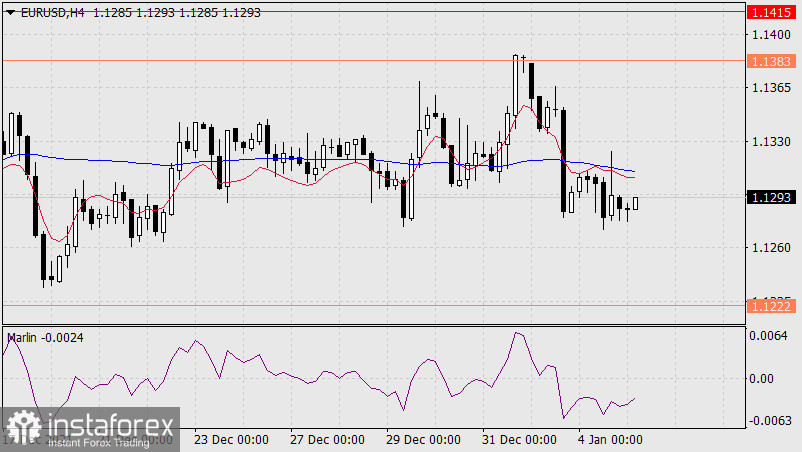Click the 23 Dec 00:00 time label

click(x=231, y=440)
